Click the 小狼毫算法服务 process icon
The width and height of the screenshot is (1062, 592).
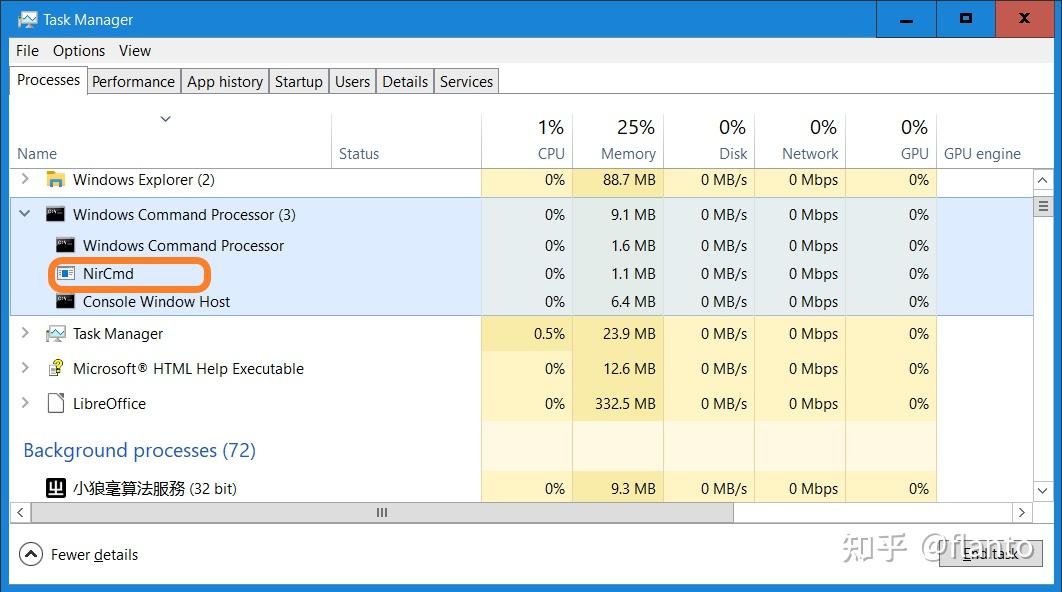click(55, 488)
